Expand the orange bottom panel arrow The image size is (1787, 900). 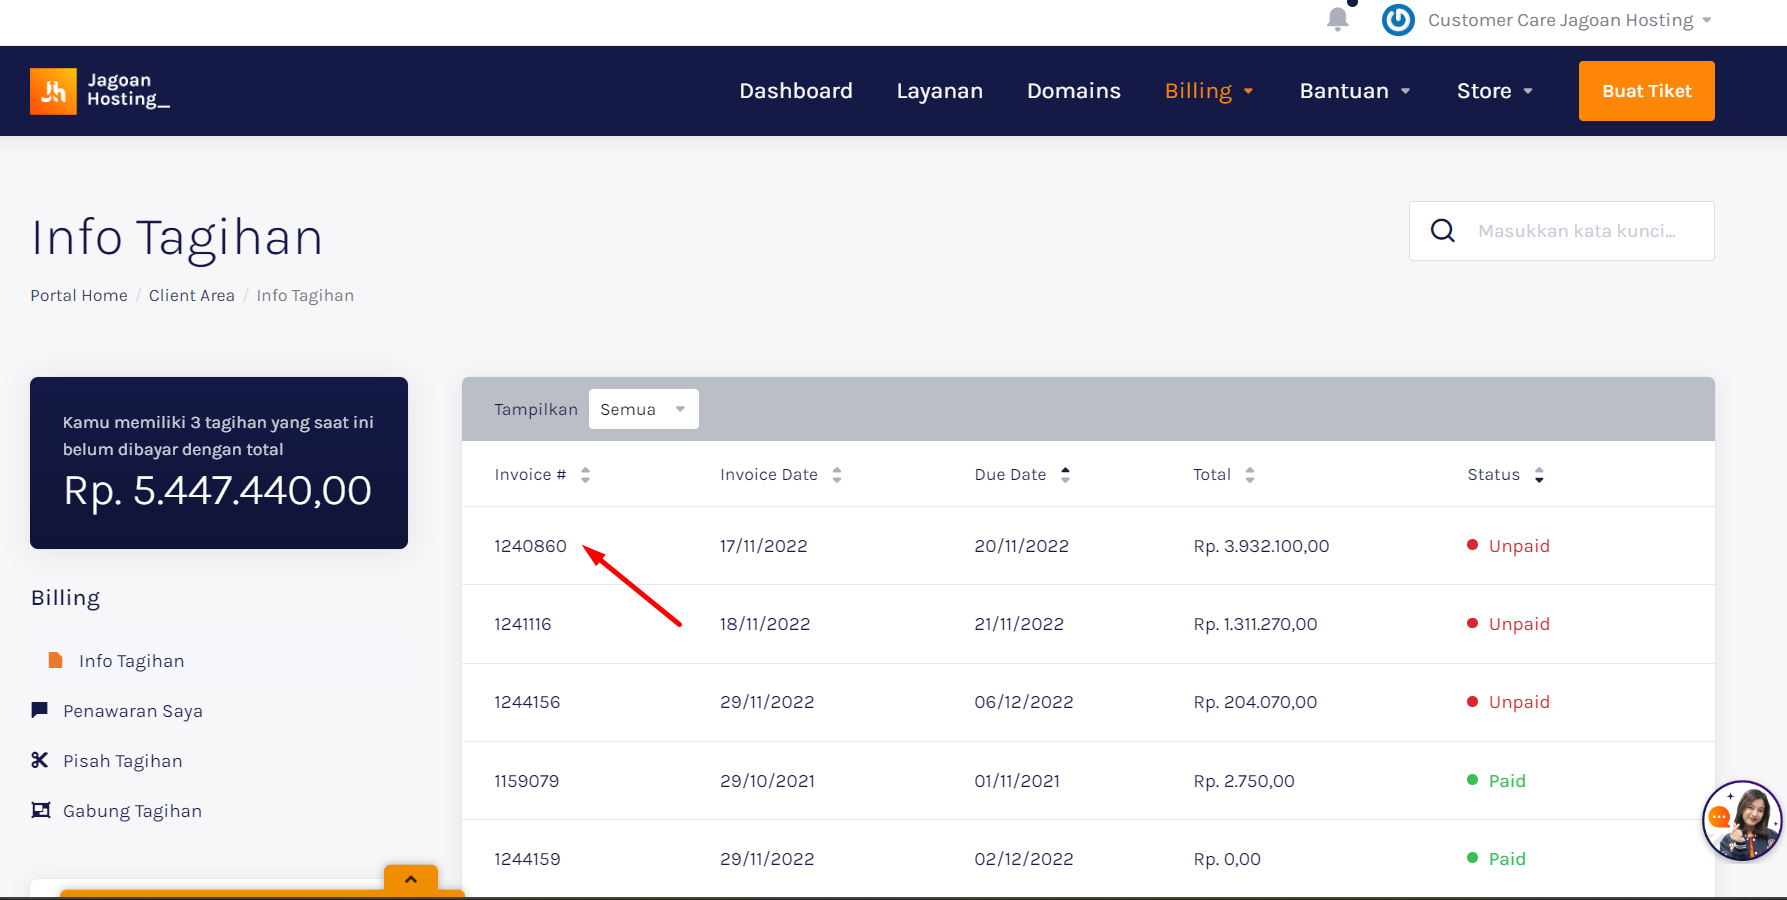[411, 879]
